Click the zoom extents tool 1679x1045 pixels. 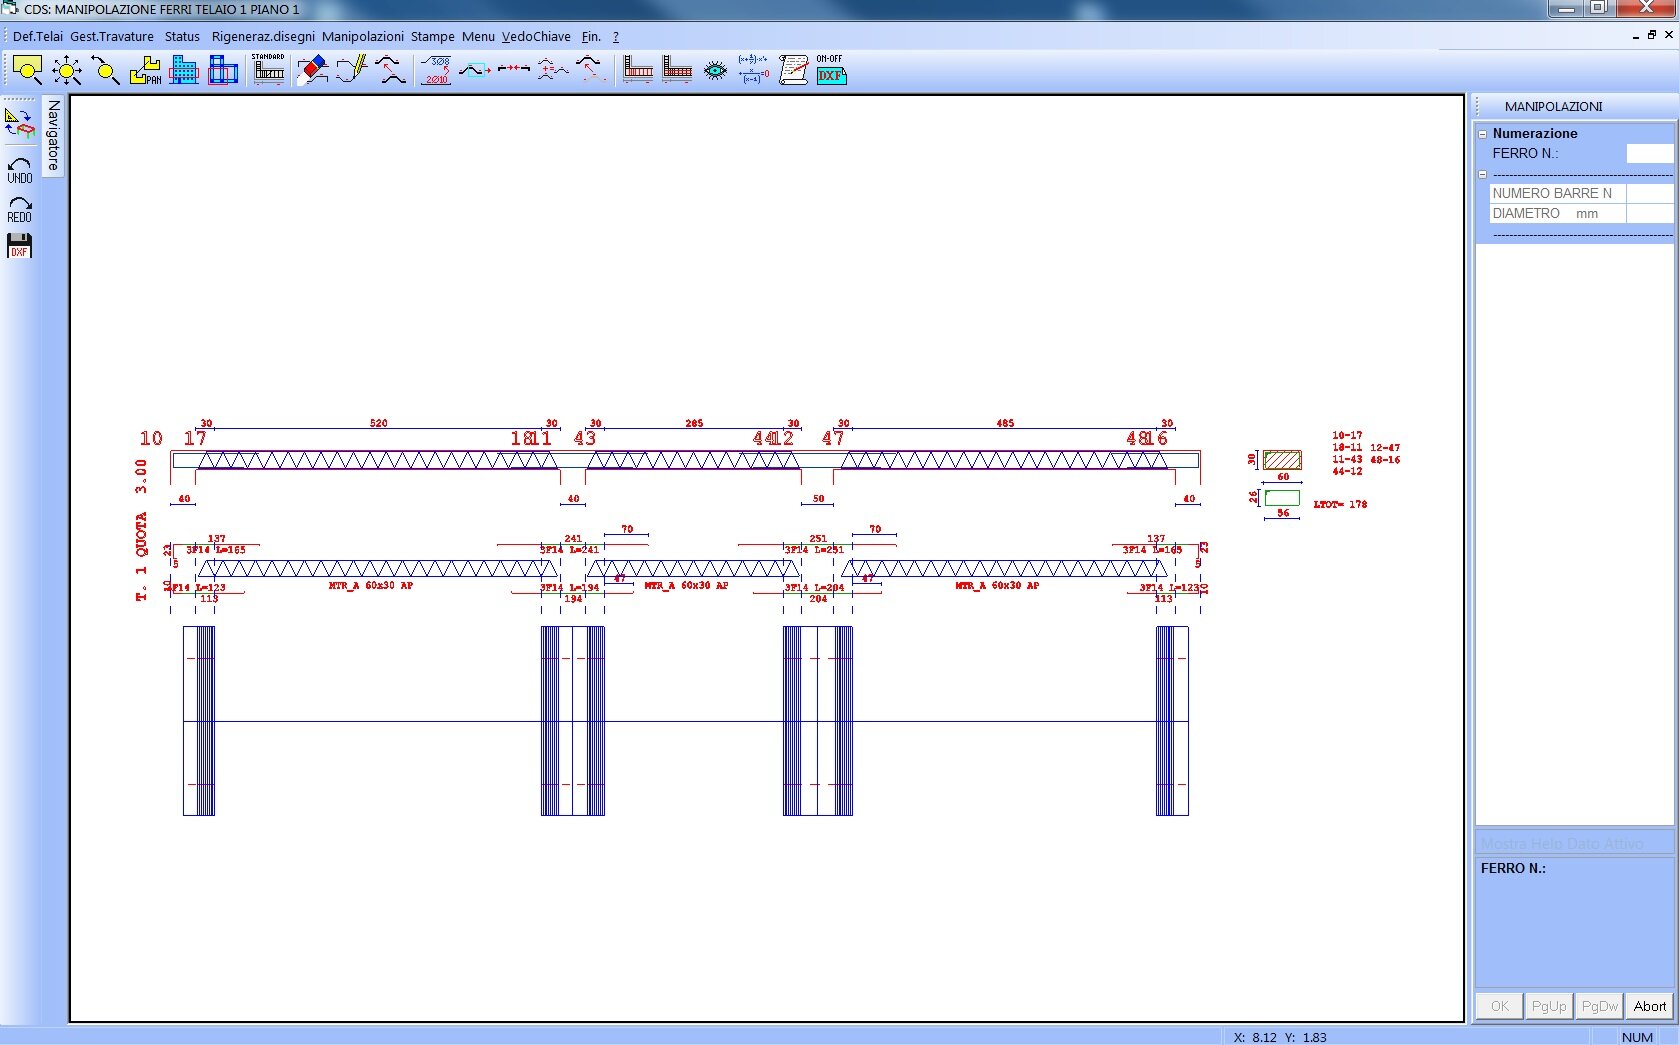(67, 70)
